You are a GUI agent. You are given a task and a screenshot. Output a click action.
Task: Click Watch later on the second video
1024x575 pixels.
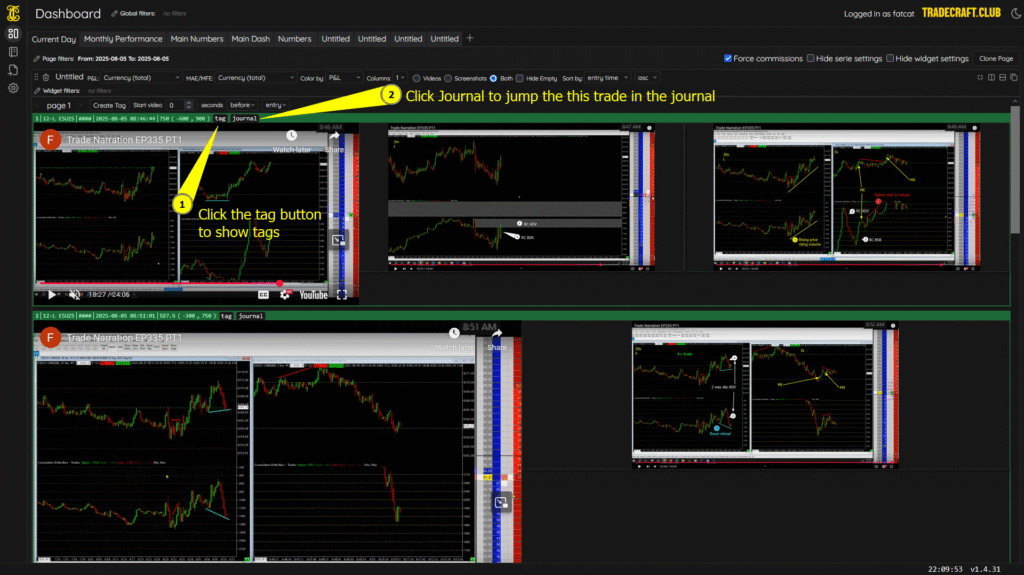[x=454, y=339]
